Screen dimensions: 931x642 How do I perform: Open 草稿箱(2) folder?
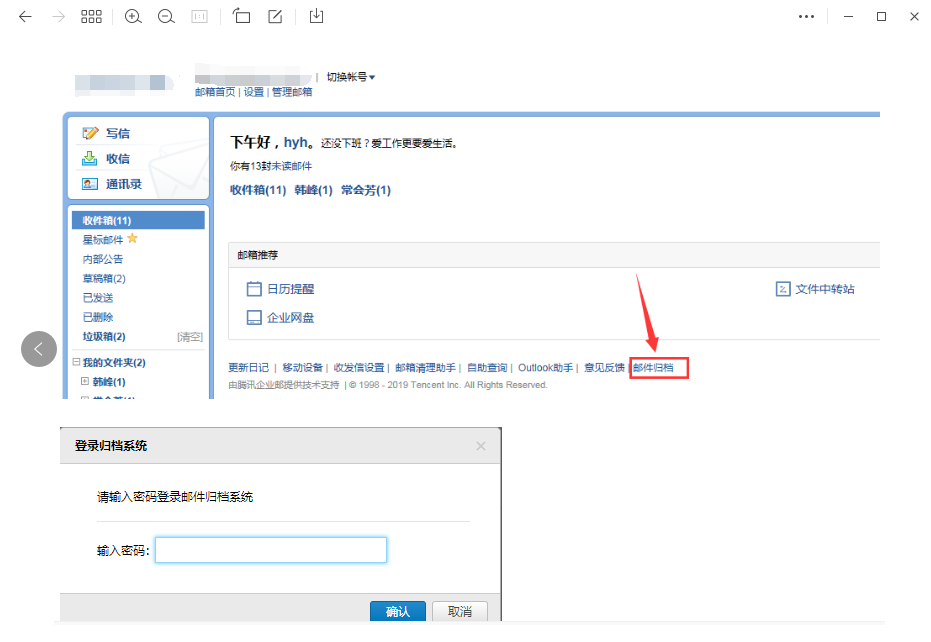point(104,279)
